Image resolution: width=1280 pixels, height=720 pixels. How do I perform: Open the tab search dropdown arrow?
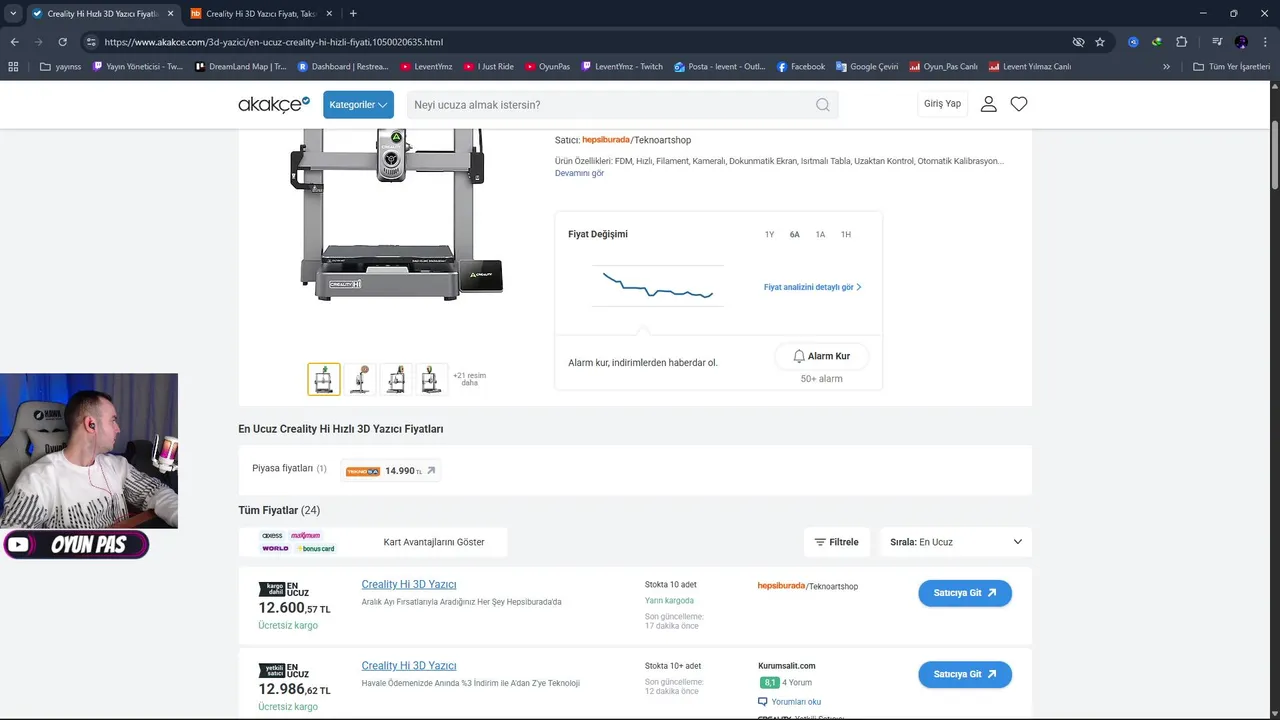click(12, 13)
